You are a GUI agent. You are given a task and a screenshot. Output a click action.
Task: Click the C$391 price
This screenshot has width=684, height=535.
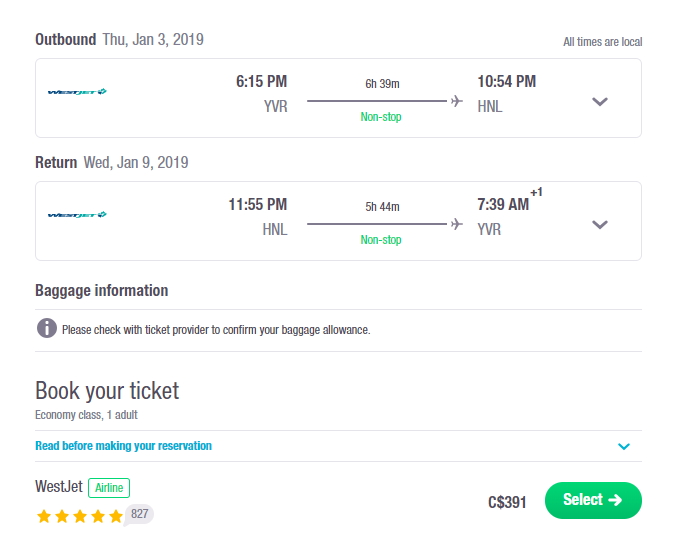coord(507,502)
